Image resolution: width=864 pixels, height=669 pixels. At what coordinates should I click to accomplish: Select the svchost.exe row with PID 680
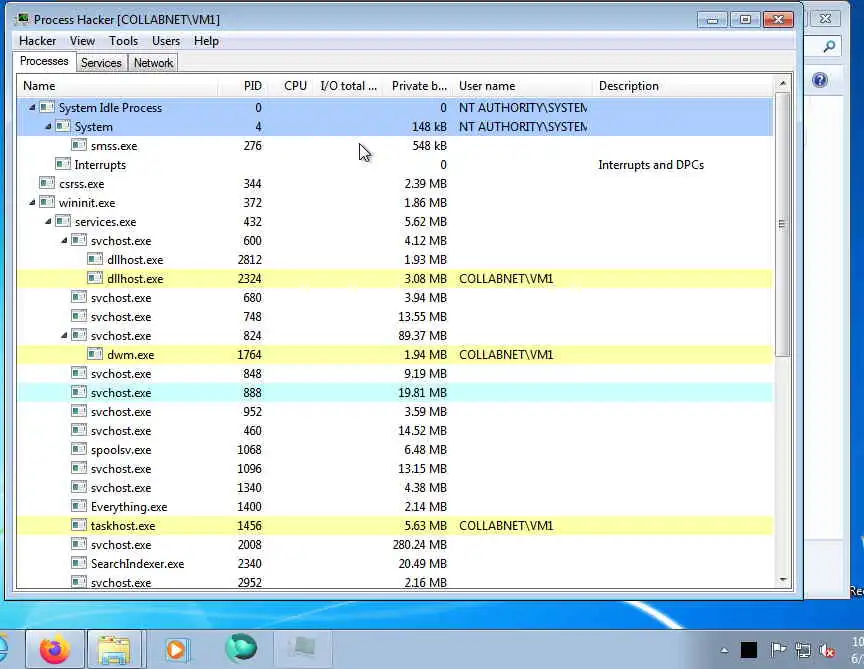tap(395, 298)
